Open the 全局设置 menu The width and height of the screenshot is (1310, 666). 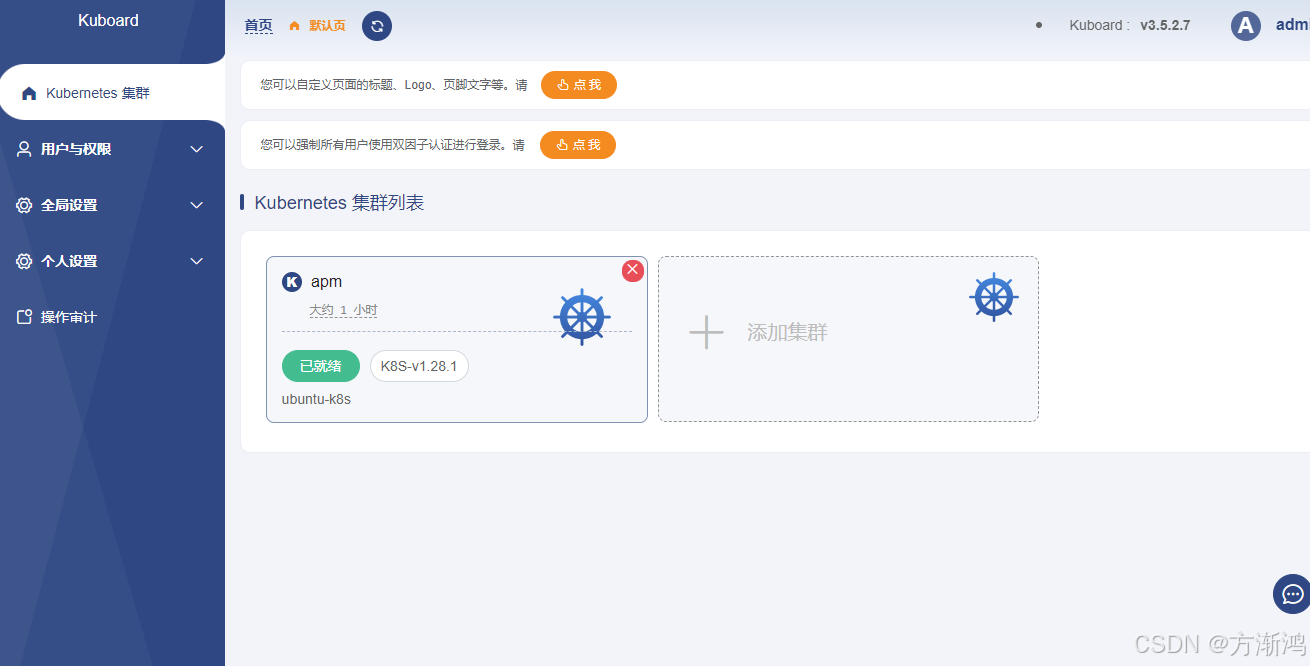click(x=112, y=205)
